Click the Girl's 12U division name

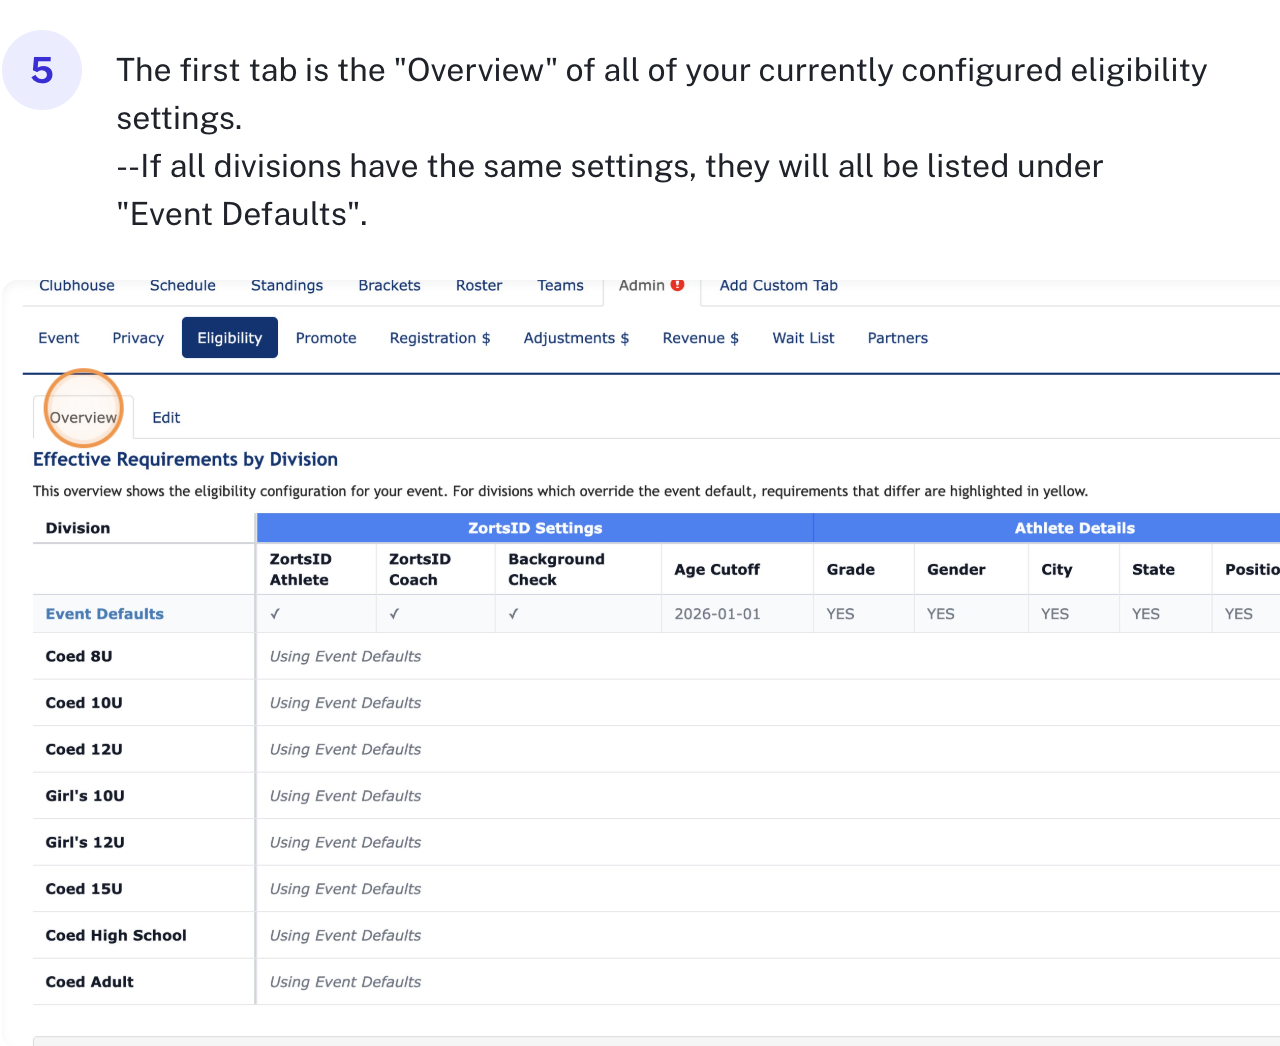(85, 842)
